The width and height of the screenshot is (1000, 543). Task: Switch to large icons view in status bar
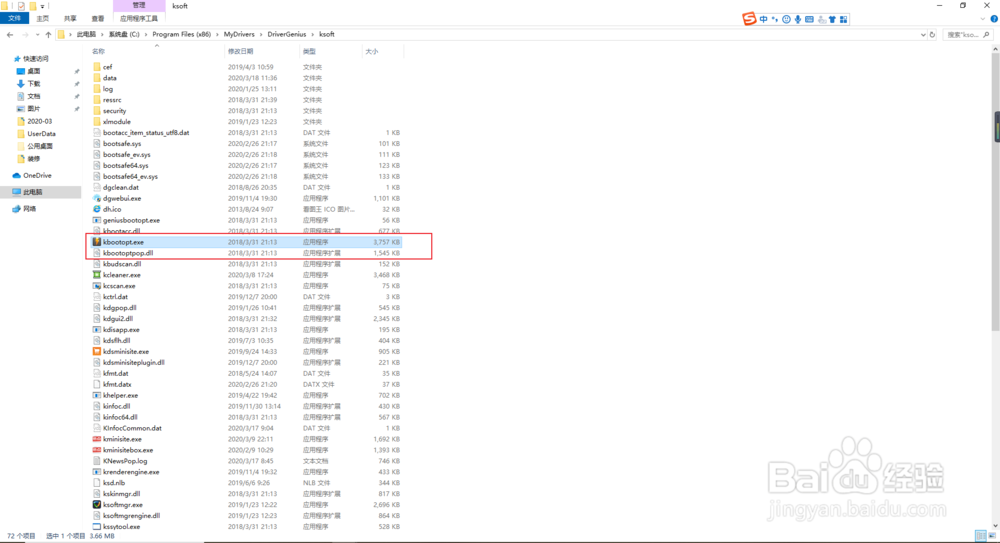point(992,536)
